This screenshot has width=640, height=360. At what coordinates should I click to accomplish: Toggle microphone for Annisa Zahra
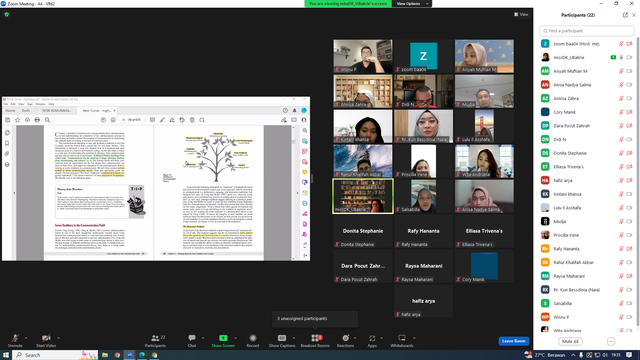tap(621, 98)
